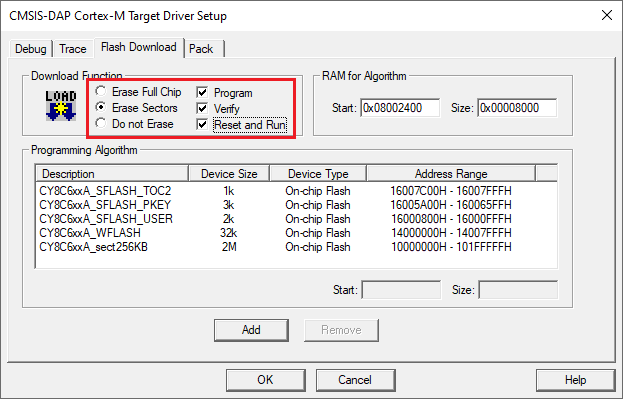Confirm settings with the OK button
Image resolution: width=623 pixels, height=399 pixels.
coord(265,380)
